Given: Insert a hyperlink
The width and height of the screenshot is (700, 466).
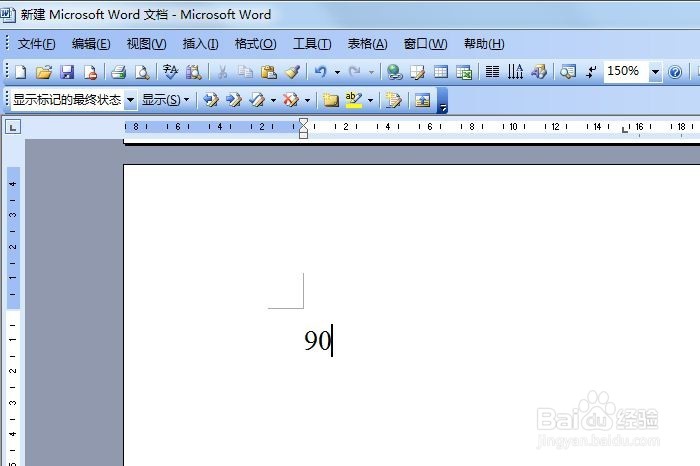Looking at the screenshot, I should tap(394, 72).
